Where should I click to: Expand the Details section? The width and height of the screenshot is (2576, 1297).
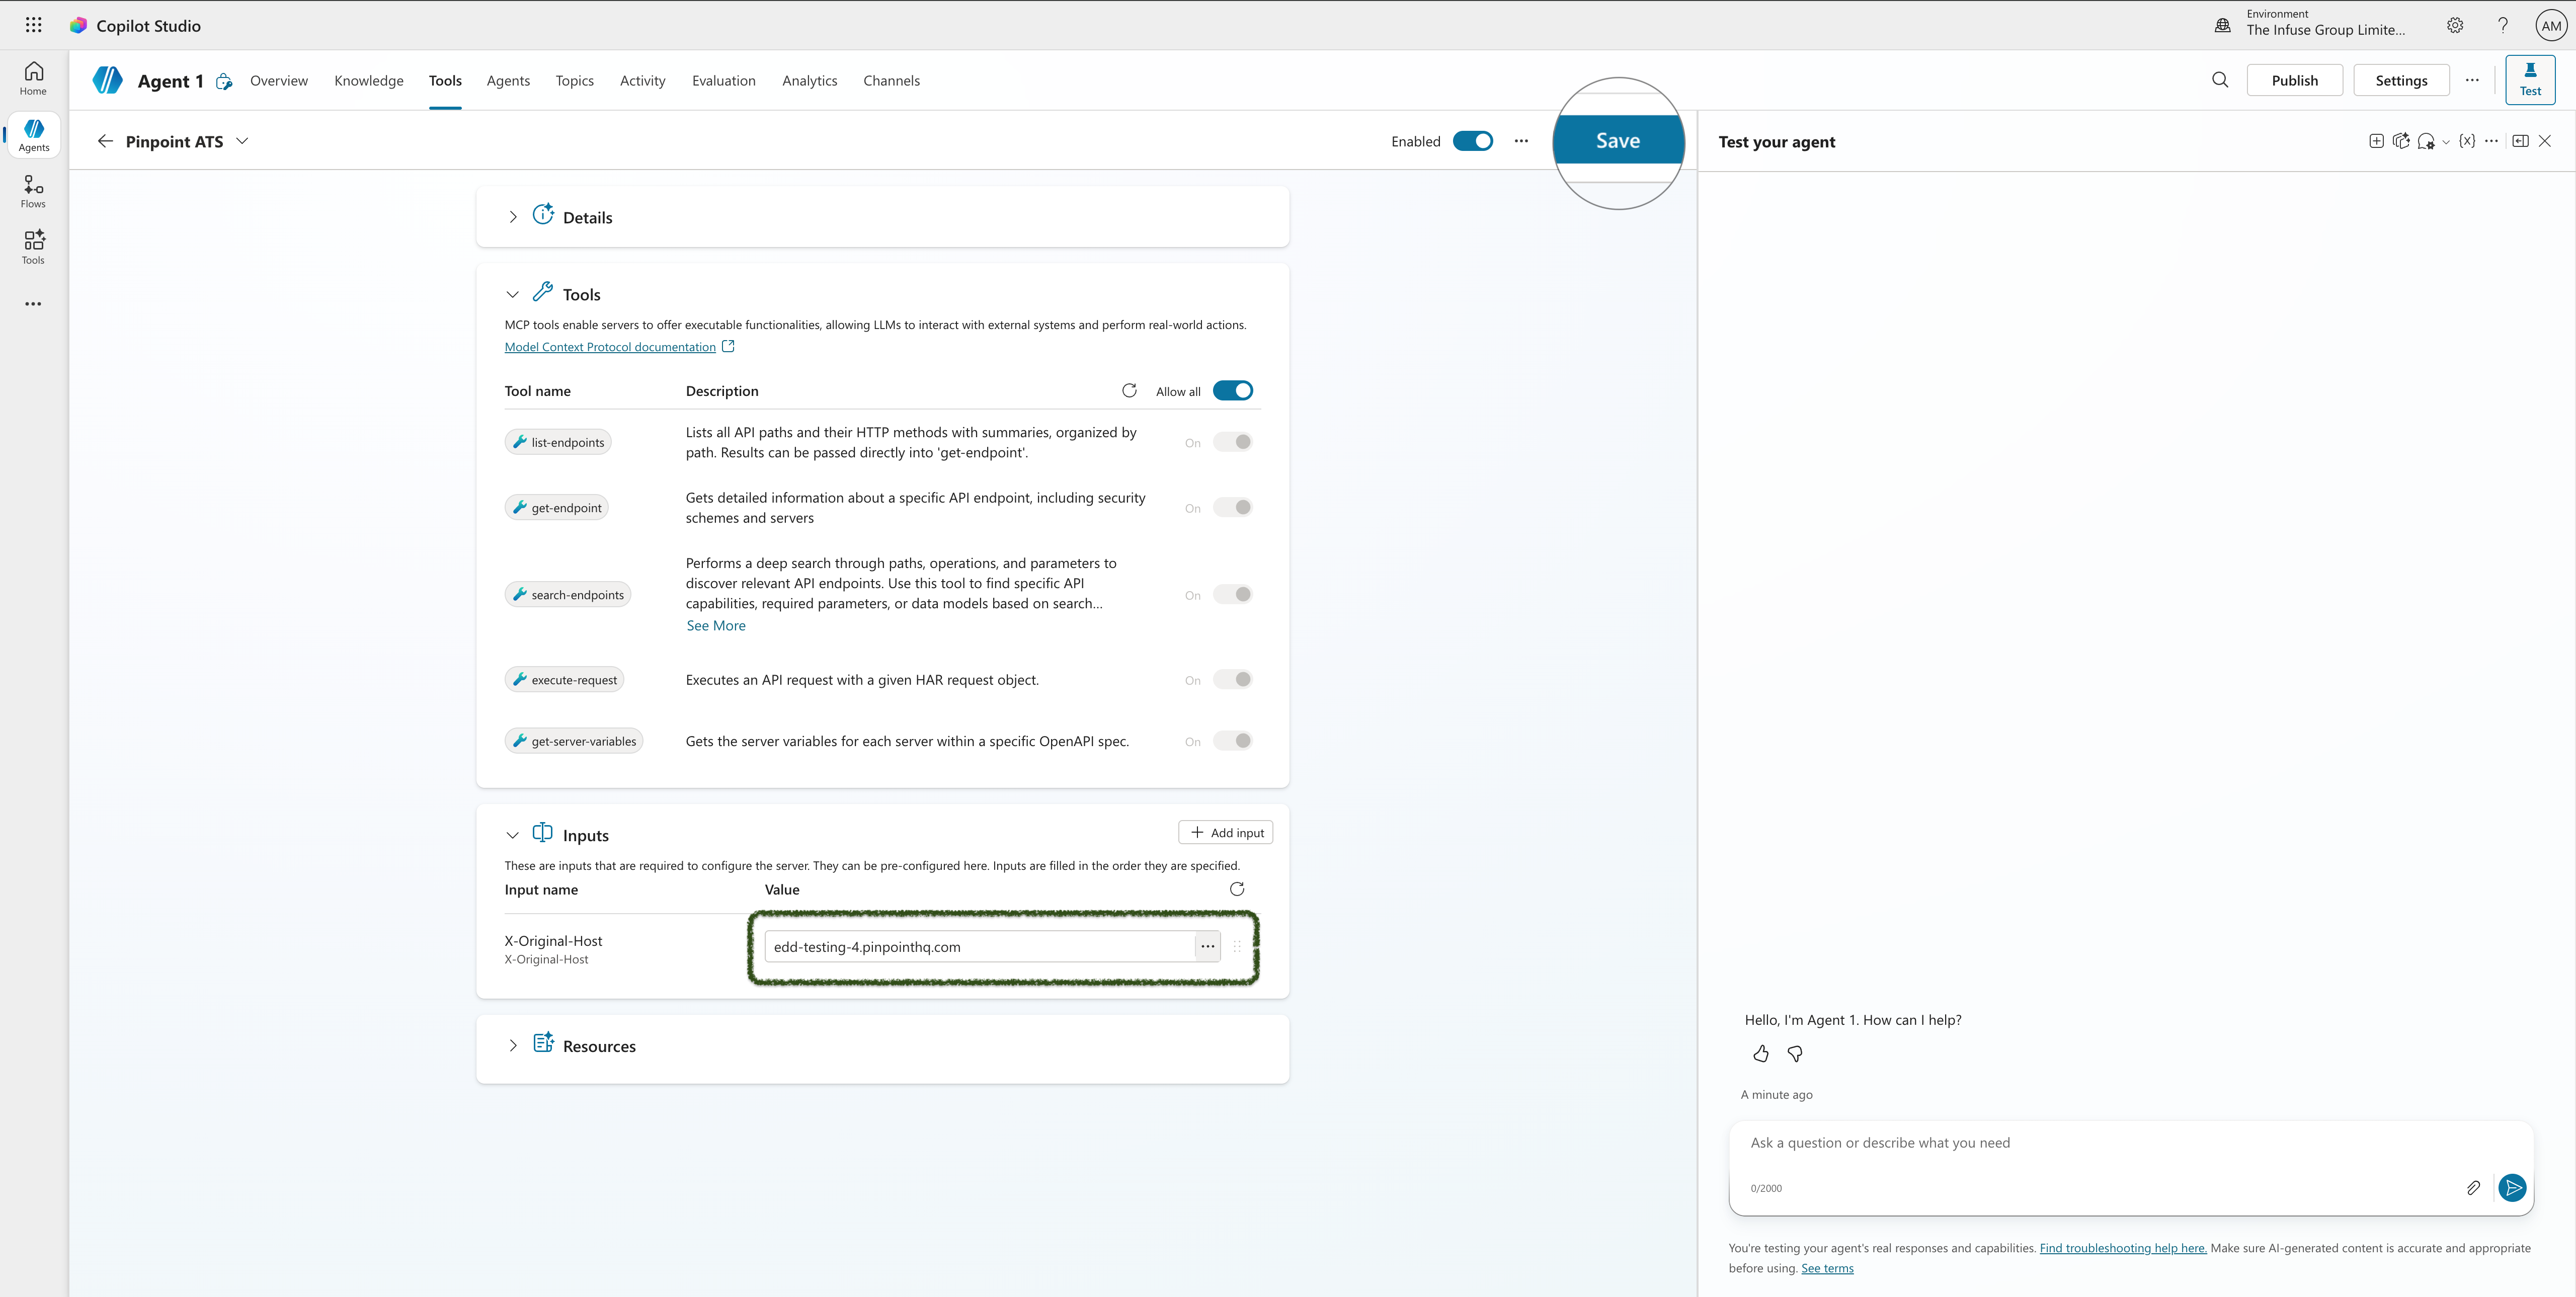(x=513, y=217)
